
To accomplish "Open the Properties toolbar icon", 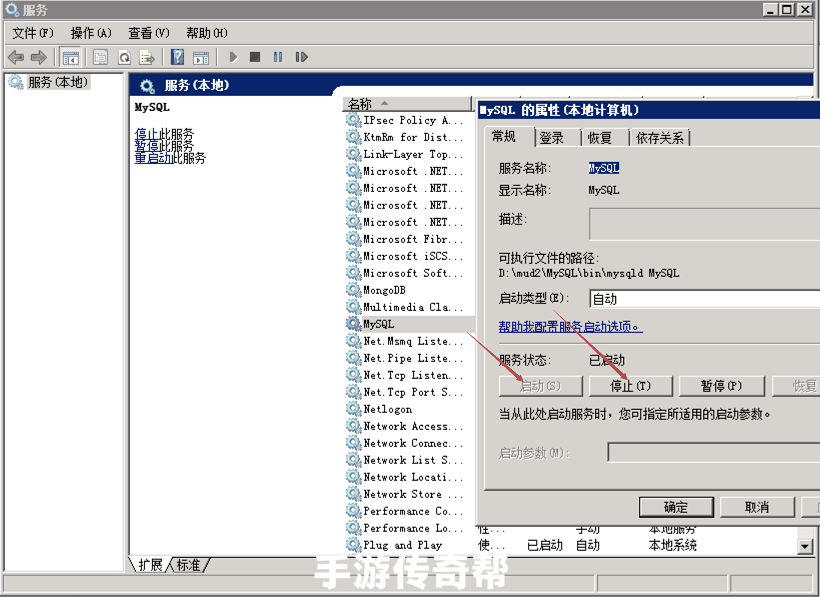I will click(100, 57).
